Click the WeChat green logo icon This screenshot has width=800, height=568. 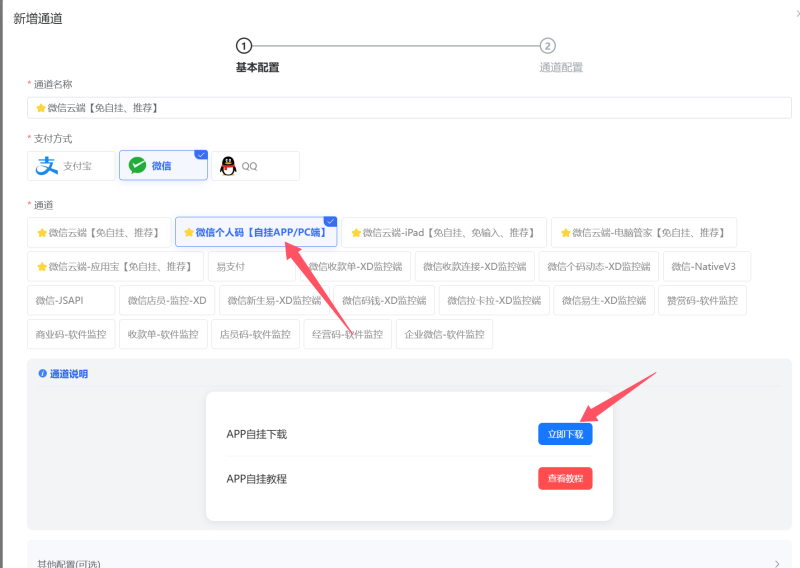click(x=137, y=165)
